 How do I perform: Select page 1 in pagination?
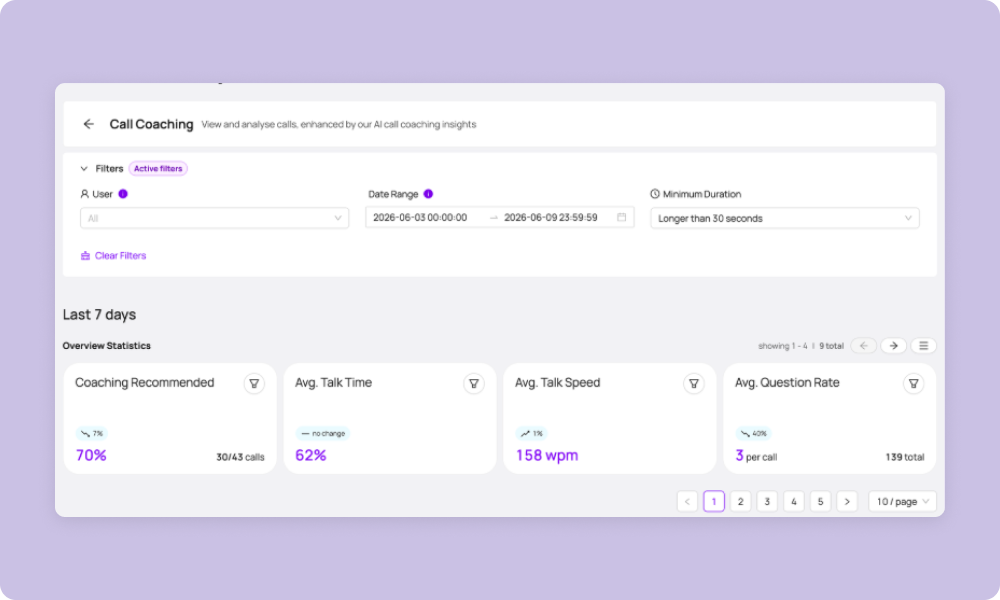[714, 502]
